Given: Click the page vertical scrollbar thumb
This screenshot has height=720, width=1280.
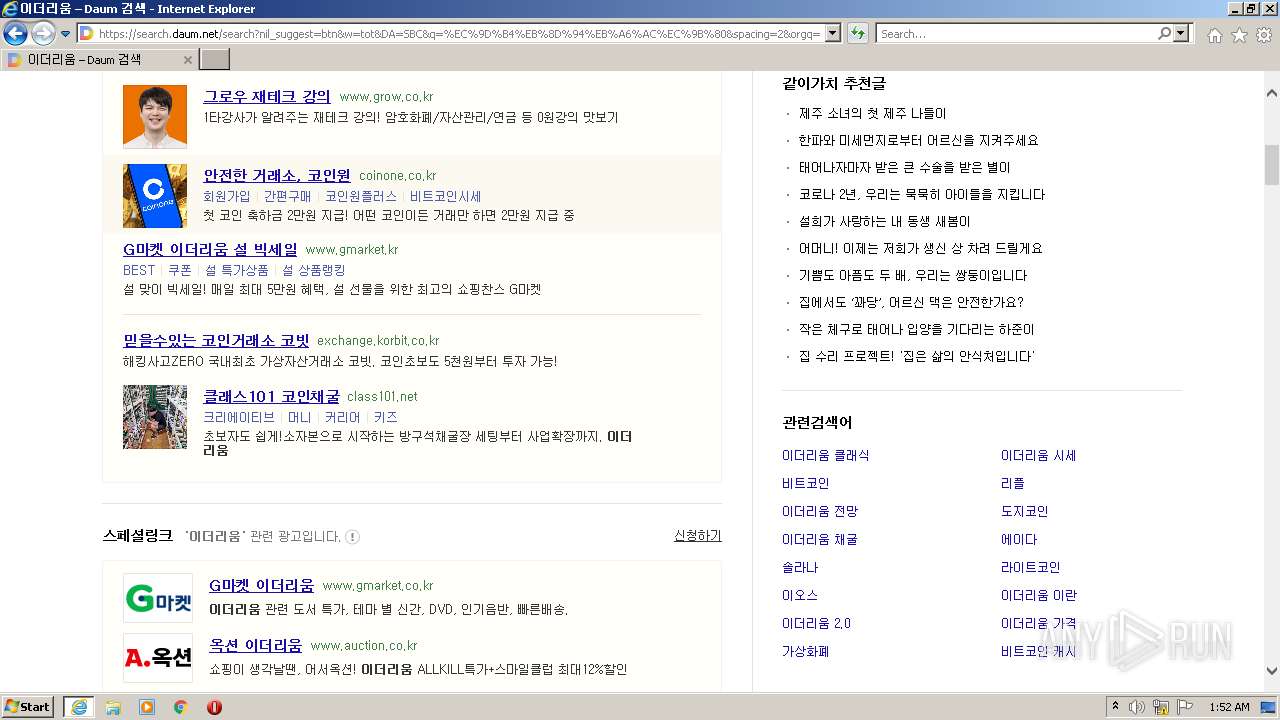Looking at the screenshot, I should (1271, 165).
